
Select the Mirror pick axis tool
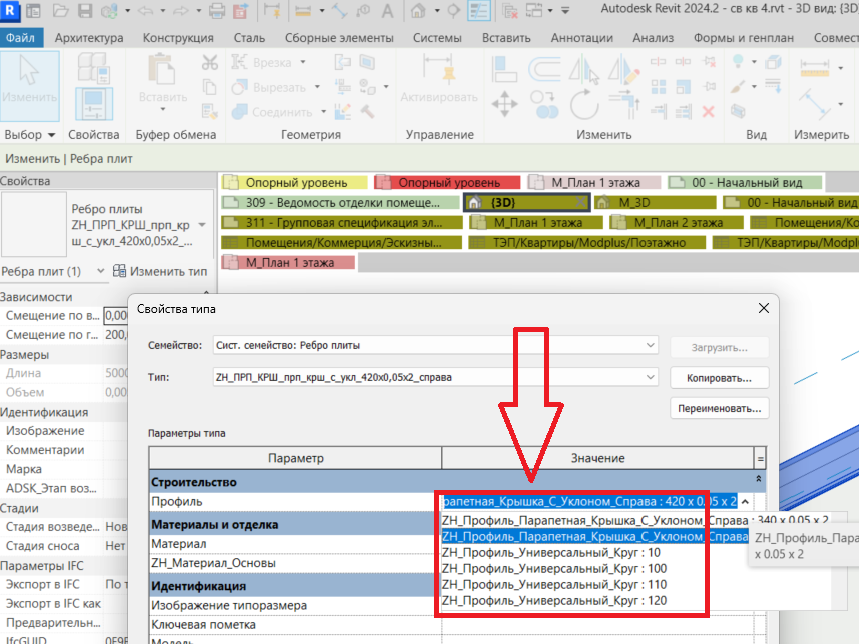584,69
